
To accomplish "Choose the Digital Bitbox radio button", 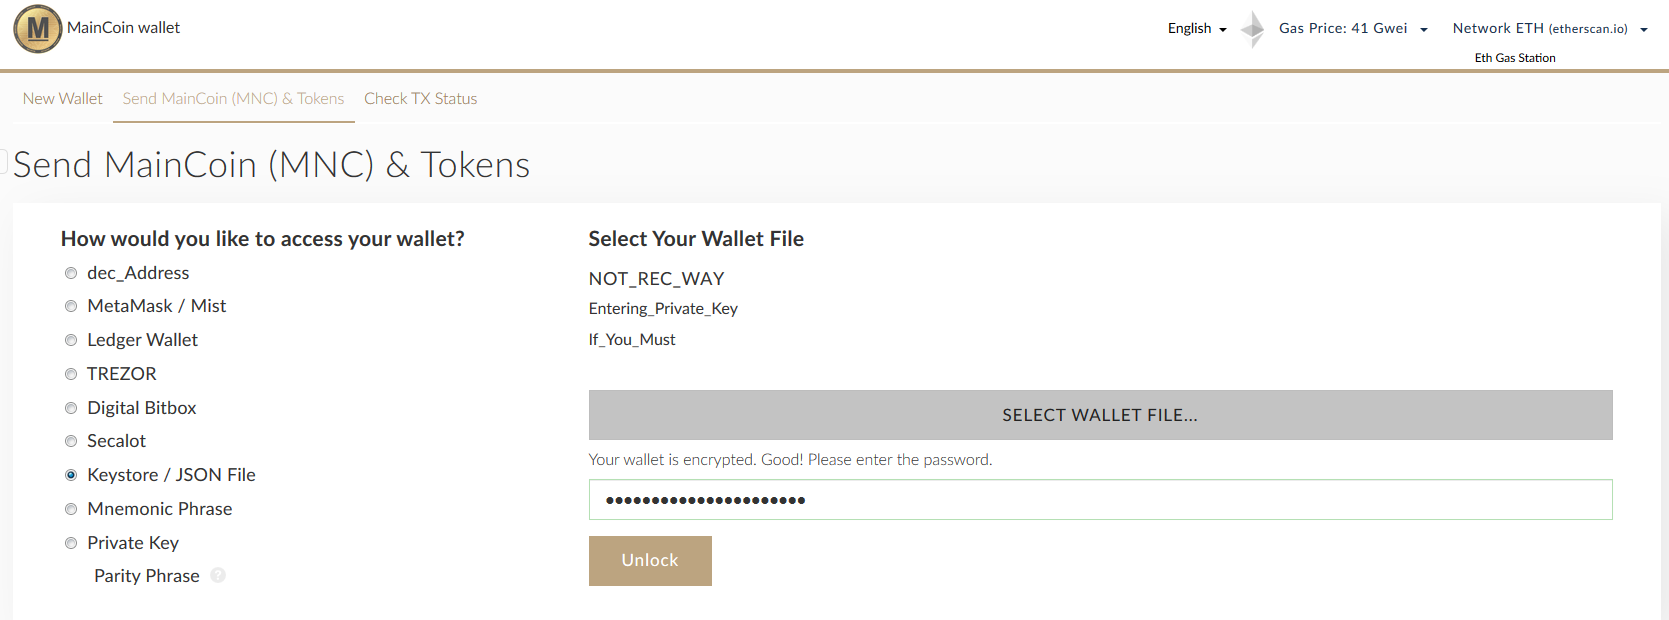I will click(71, 408).
